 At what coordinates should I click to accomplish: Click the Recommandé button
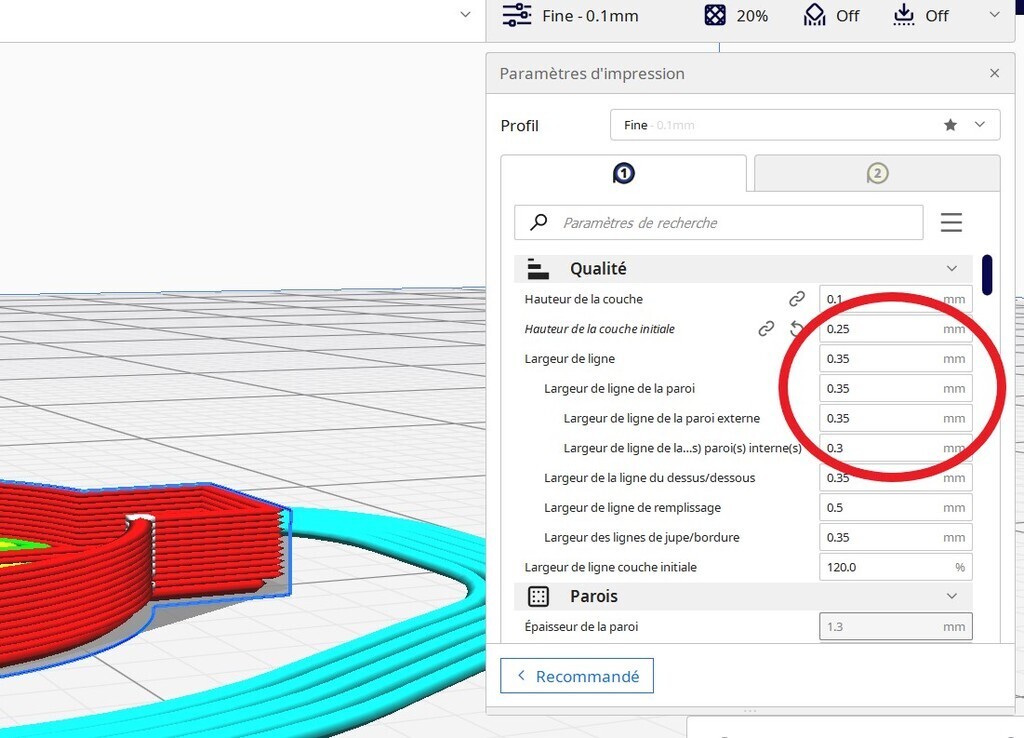pyautogui.click(x=577, y=675)
